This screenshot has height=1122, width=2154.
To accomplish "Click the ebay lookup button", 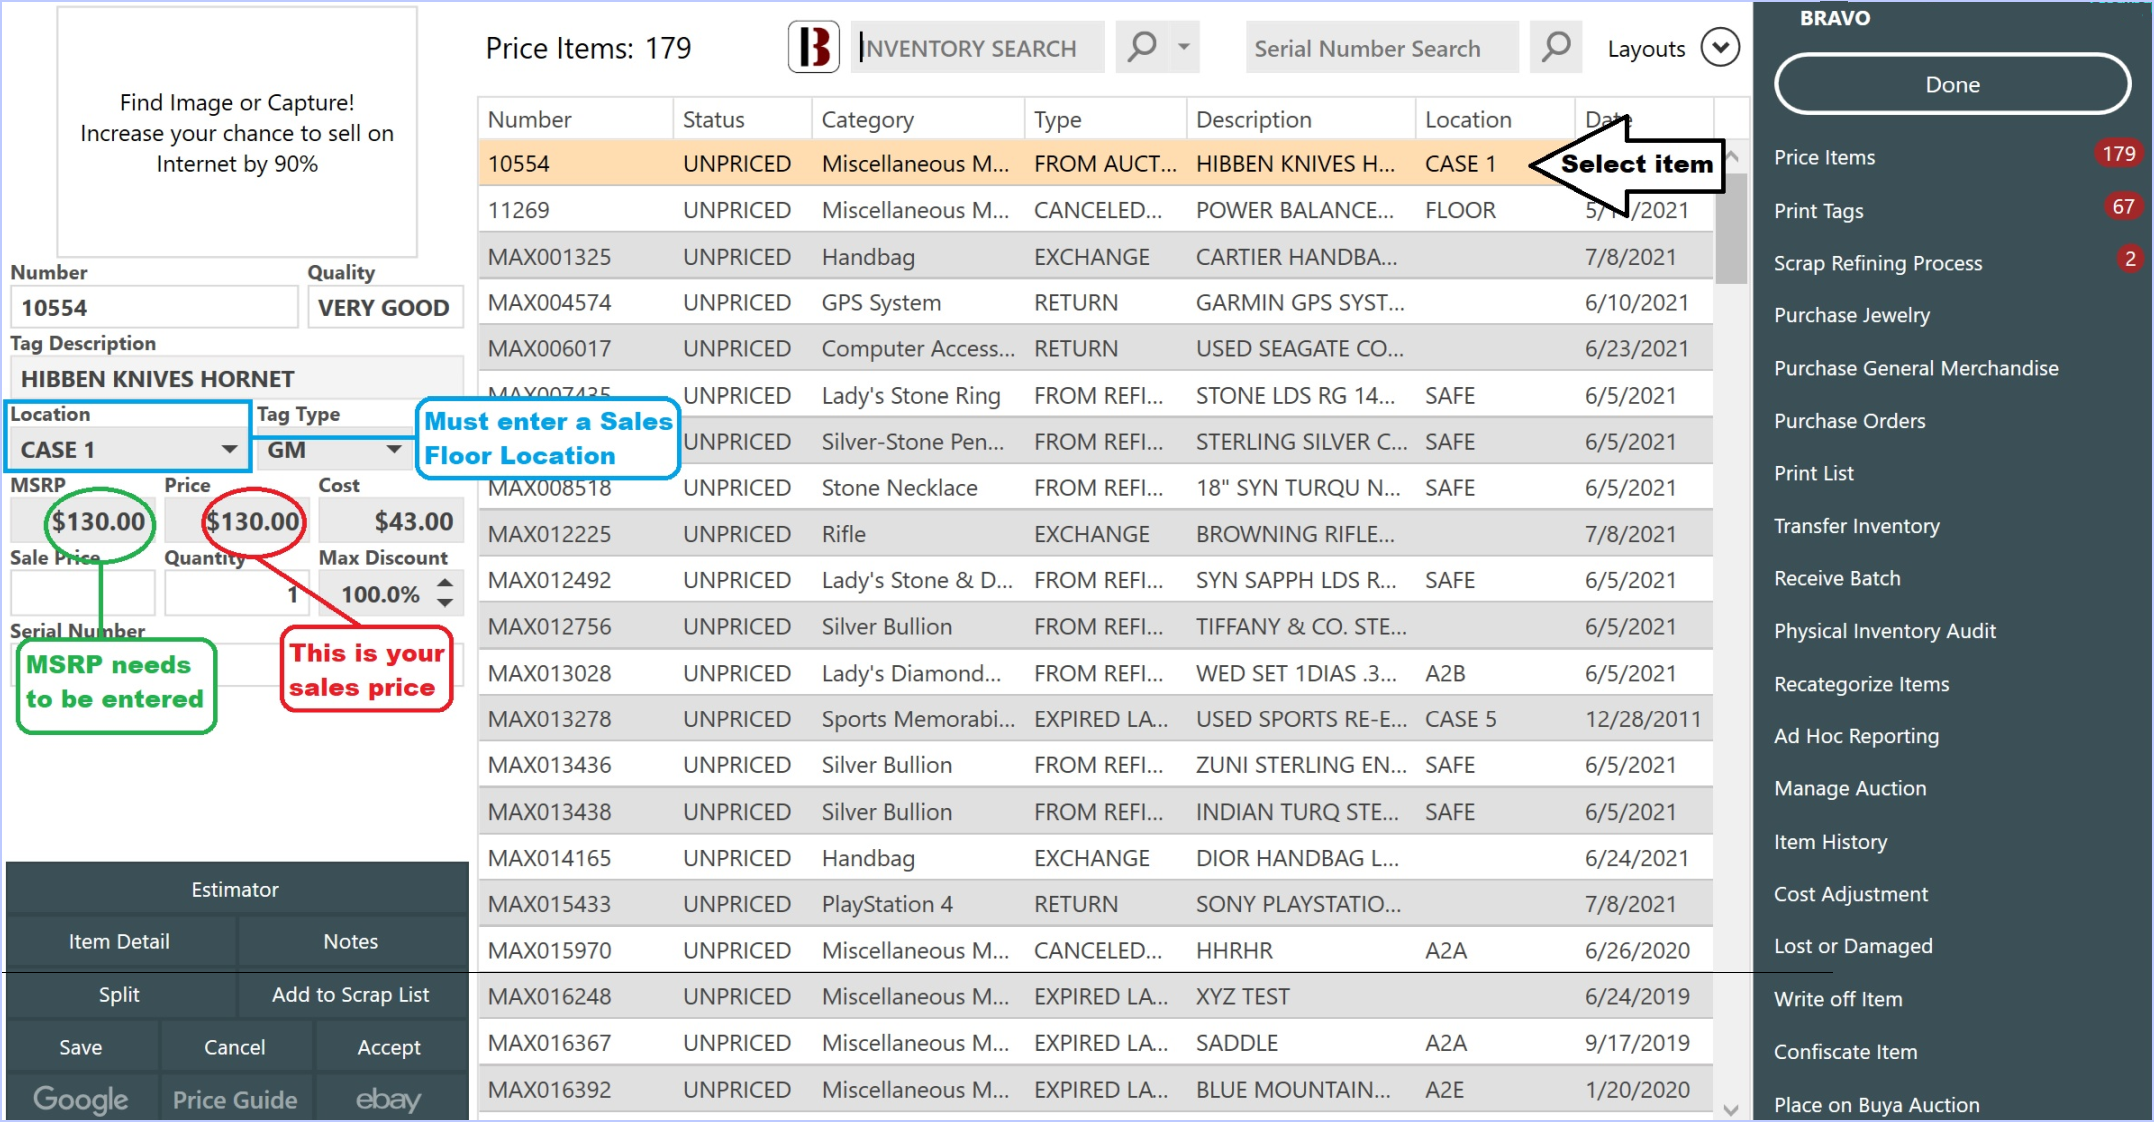I will pyautogui.click(x=390, y=1099).
